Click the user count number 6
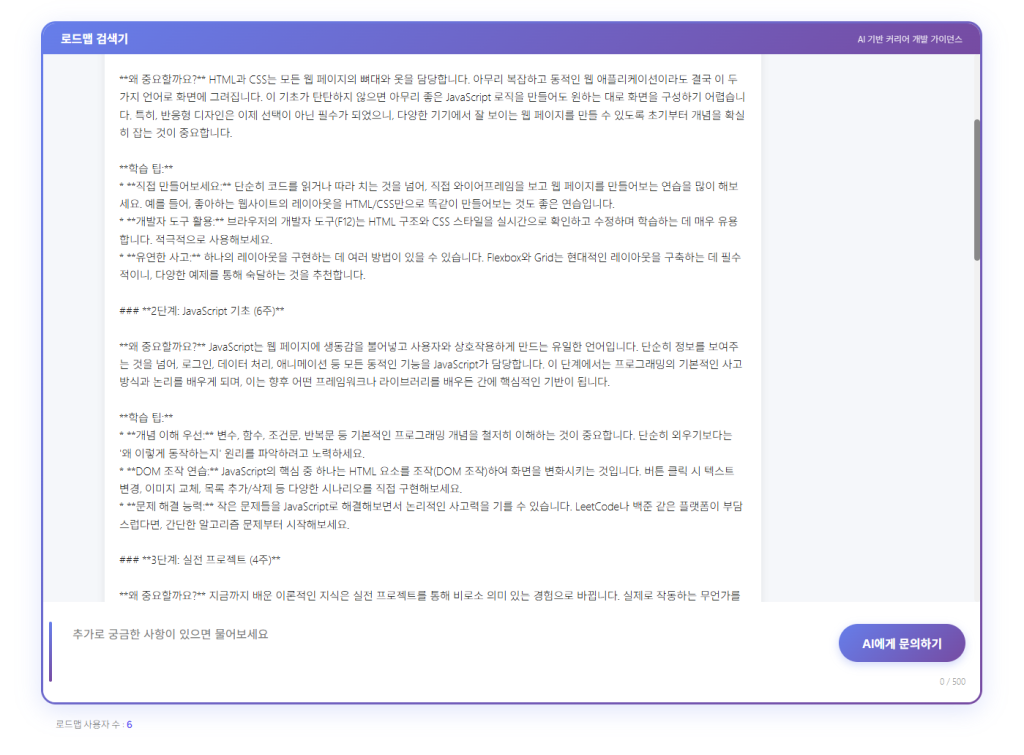This screenshot has height=755, width=1024. tap(129, 724)
